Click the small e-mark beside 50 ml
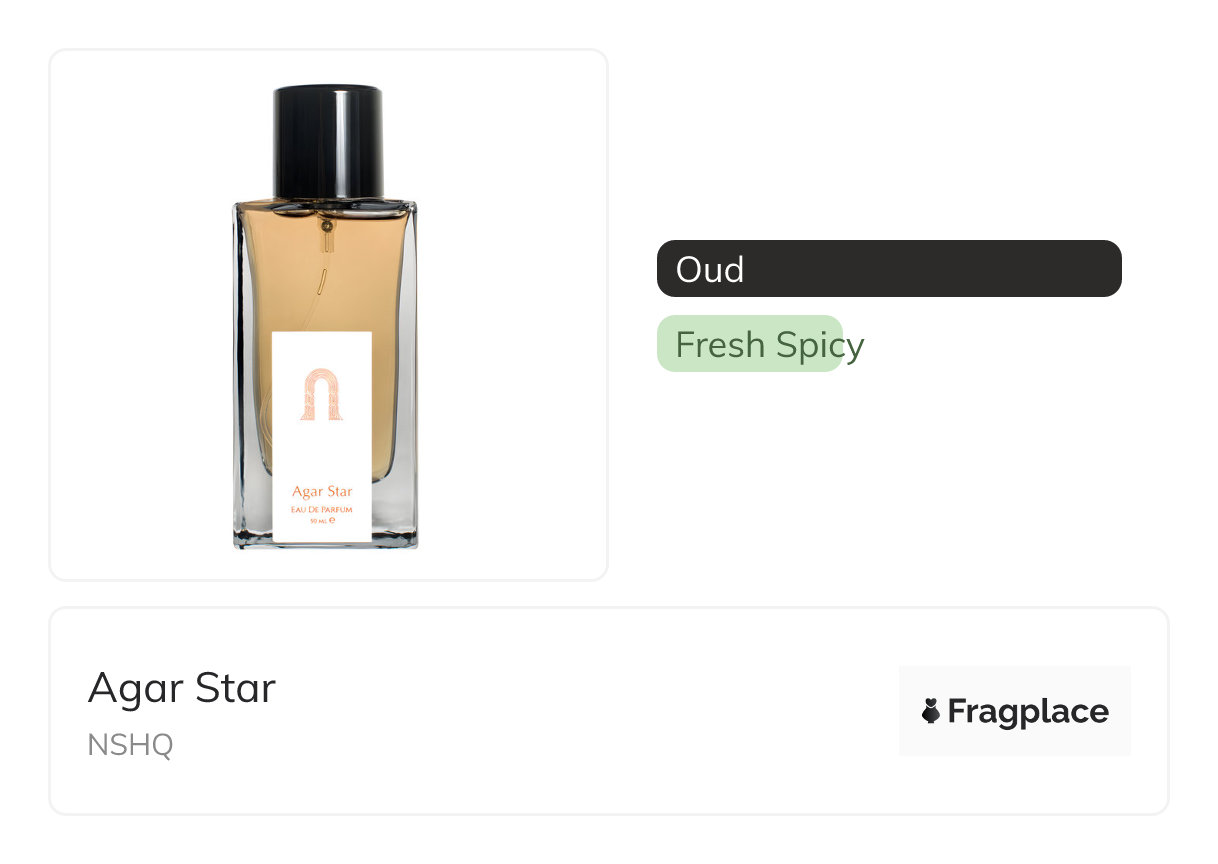Viewport: 1218px width, 864px height. click(x=332, y=521)
